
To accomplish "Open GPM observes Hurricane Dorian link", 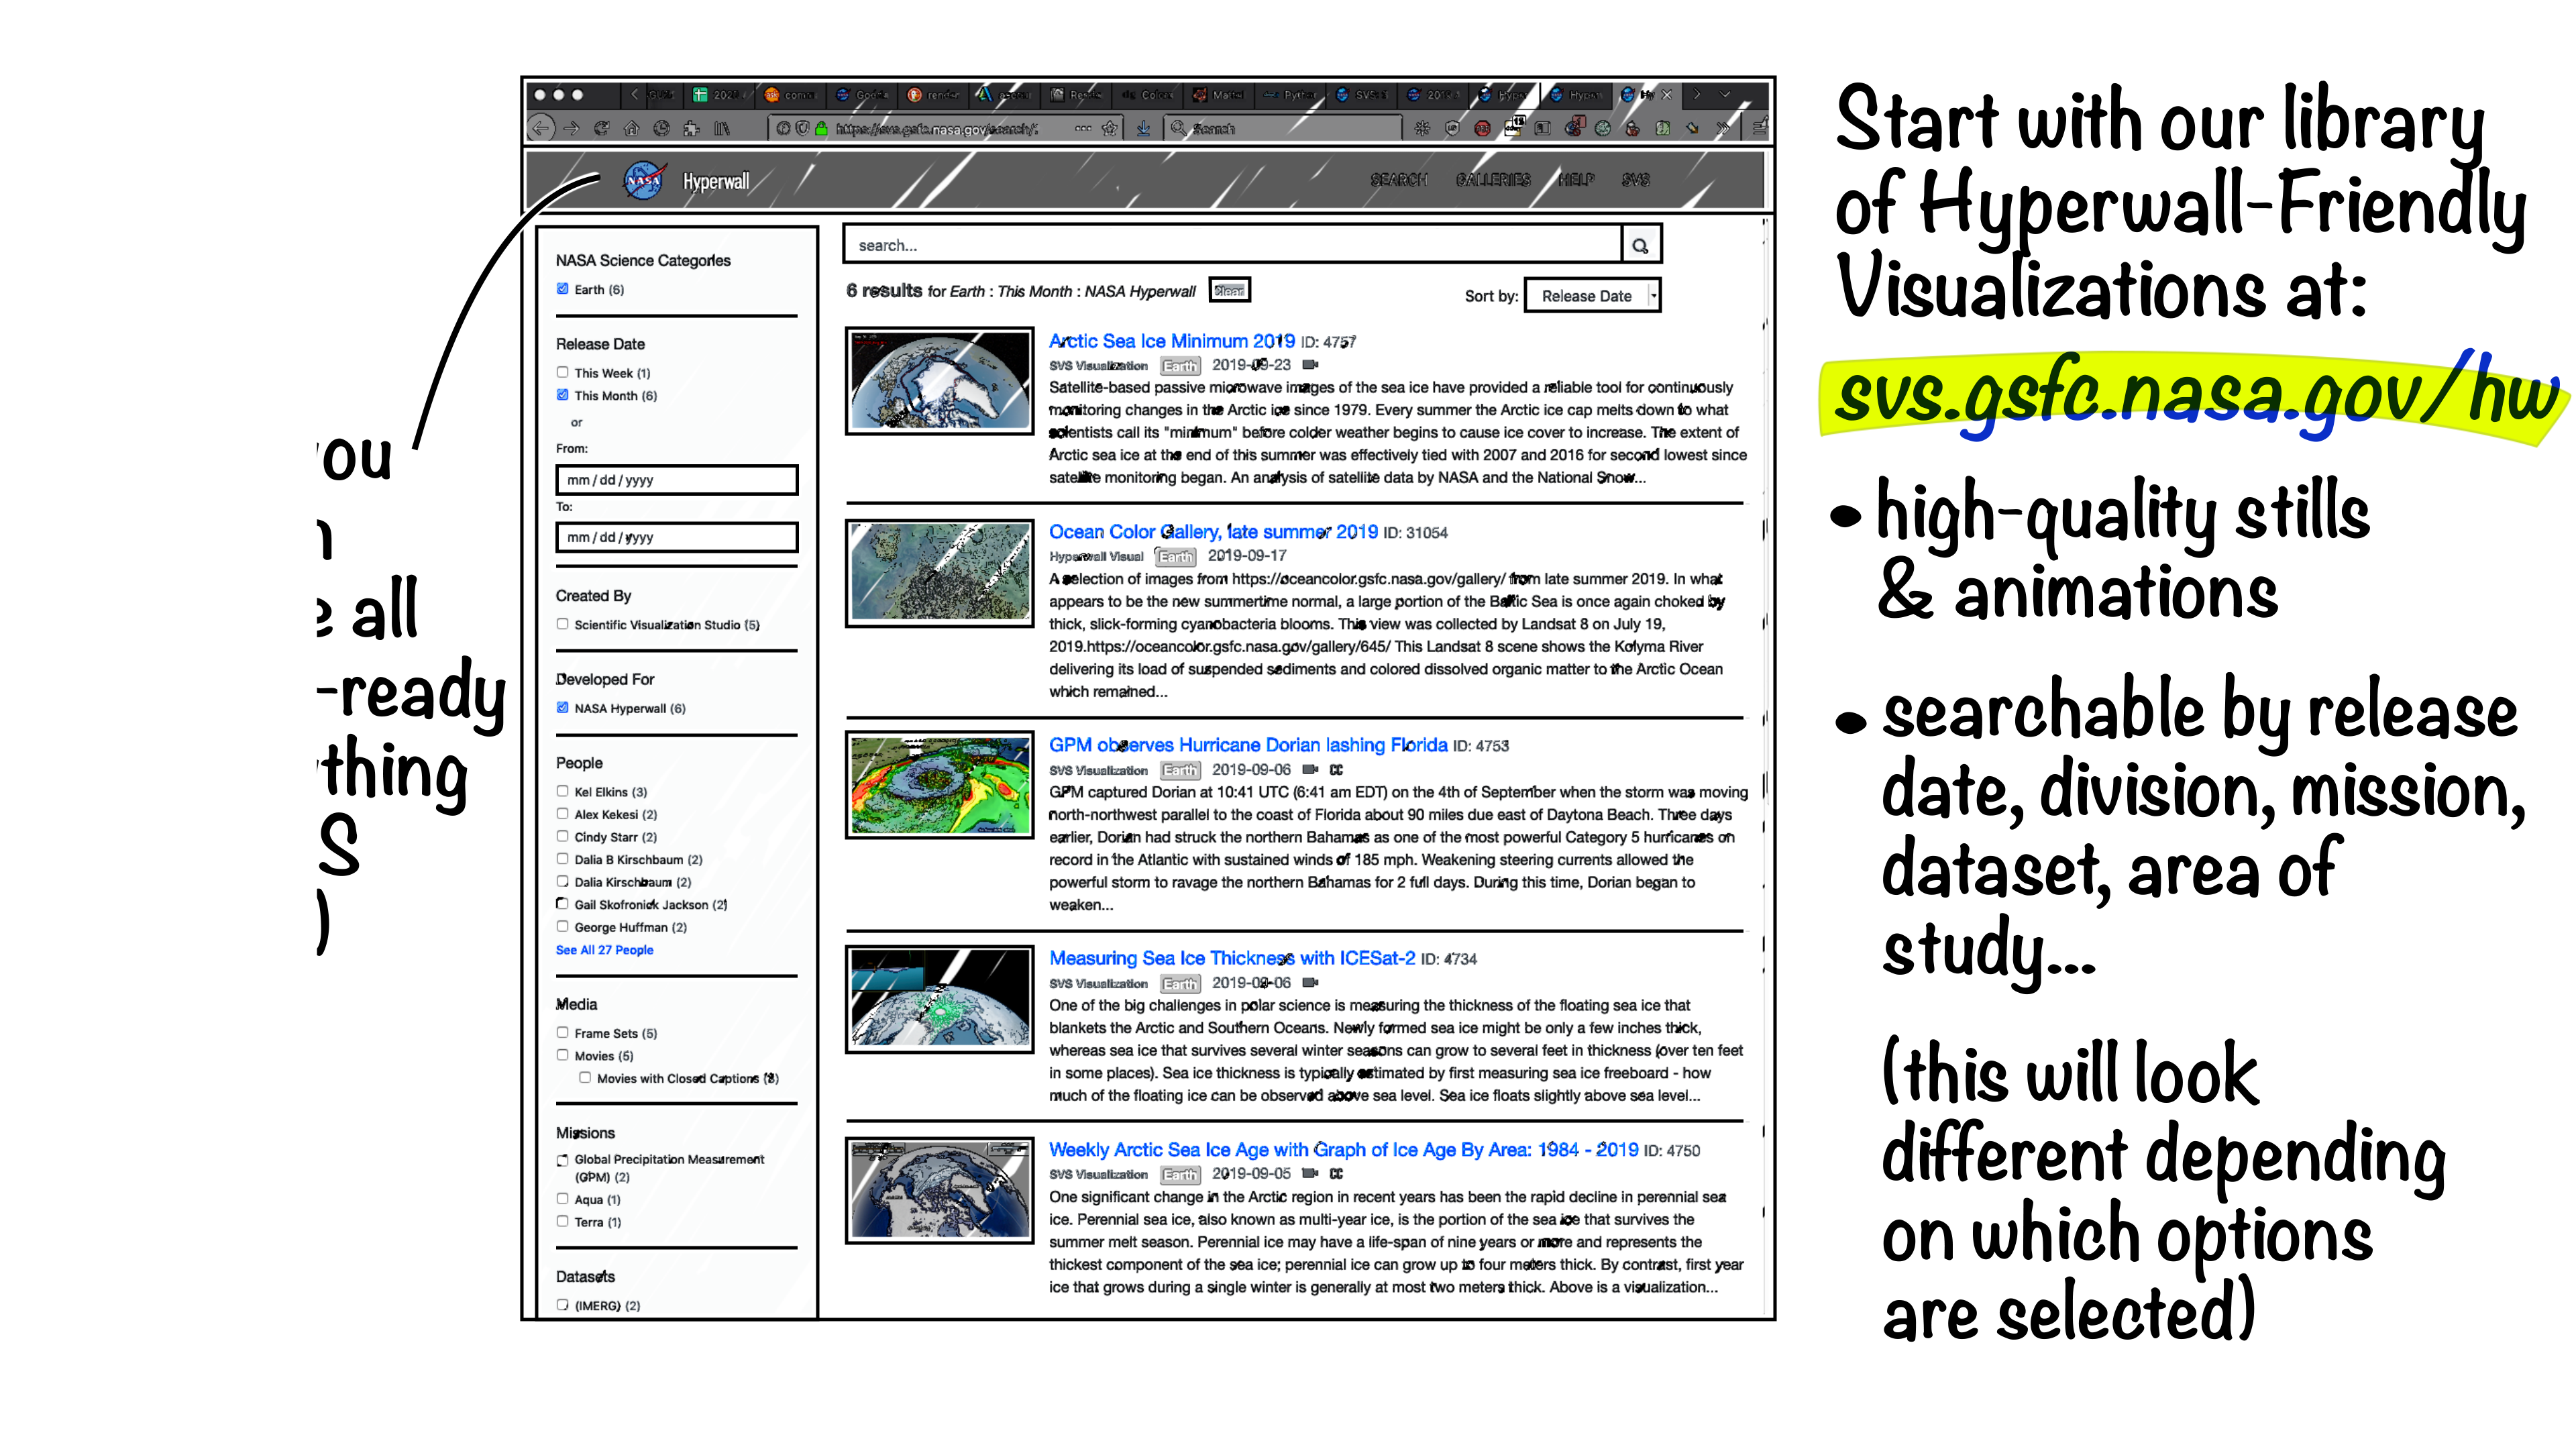I will 1248,745.
